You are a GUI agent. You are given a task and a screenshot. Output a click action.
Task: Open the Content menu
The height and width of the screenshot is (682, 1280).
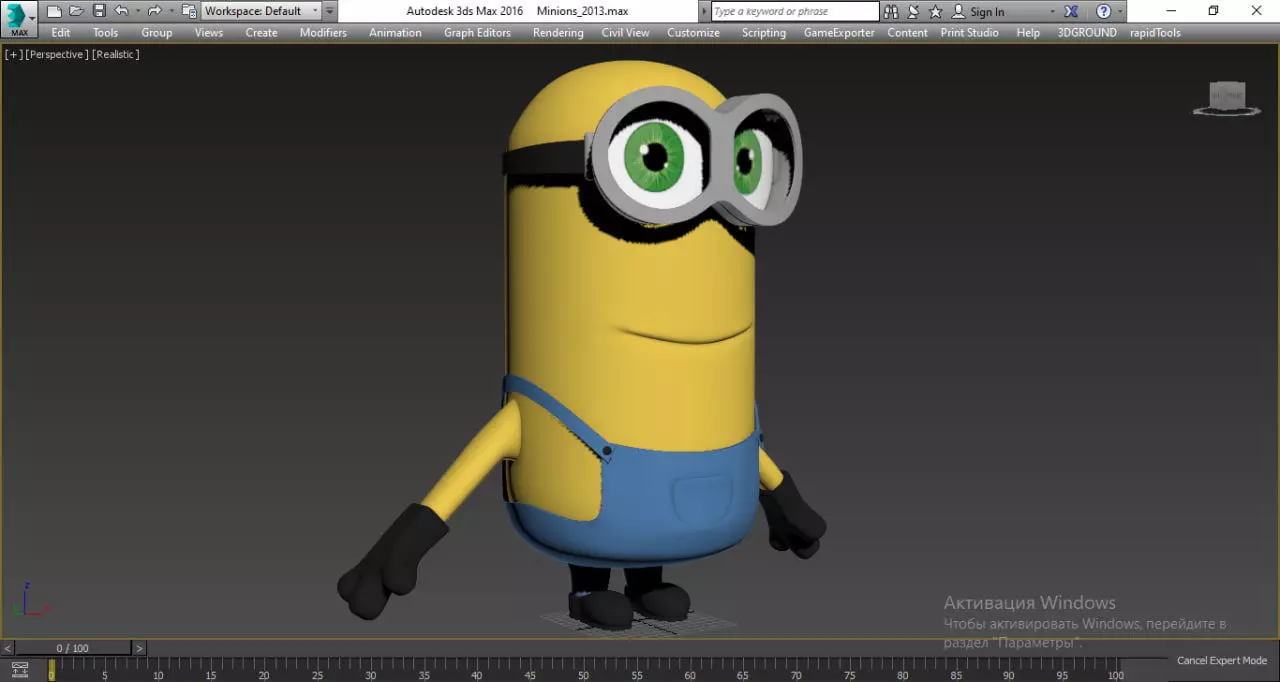[x=907, y=32]
